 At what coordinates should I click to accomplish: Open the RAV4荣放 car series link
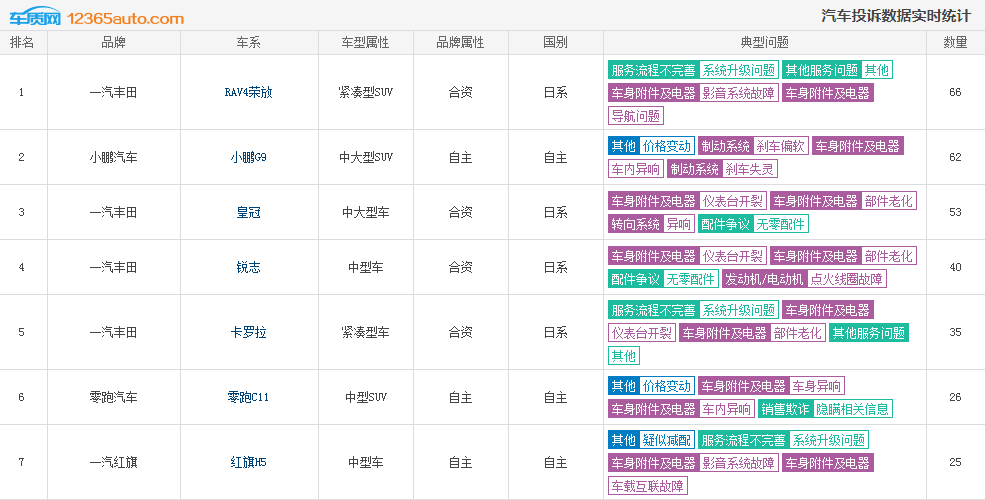point(248,92)
